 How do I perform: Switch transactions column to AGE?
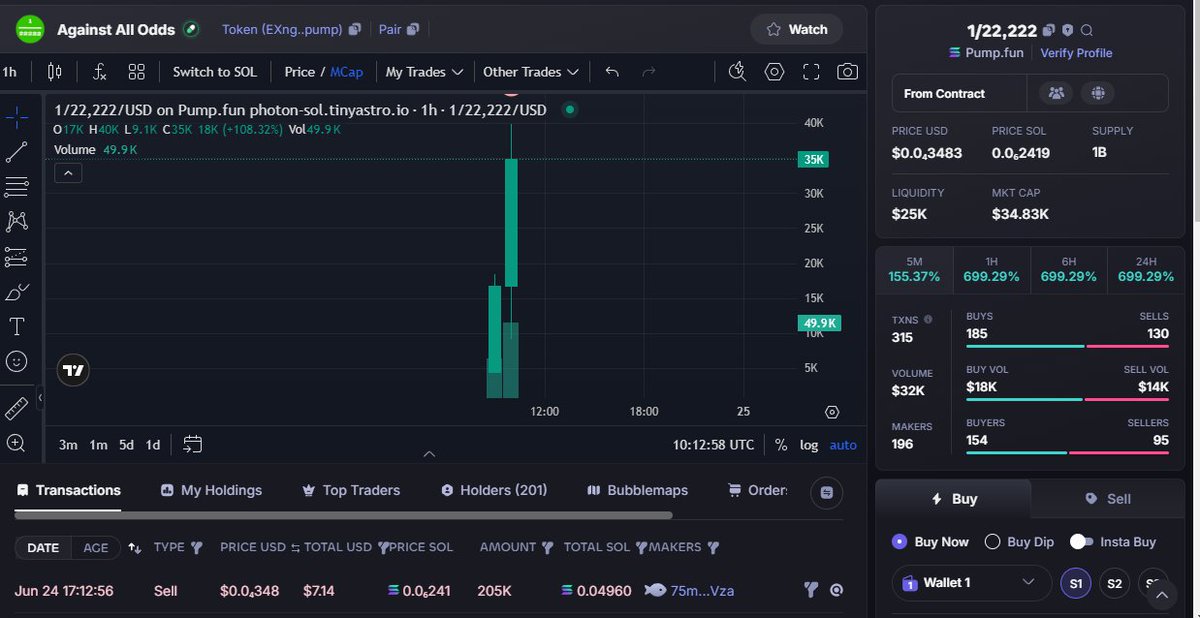pos(96,548)
